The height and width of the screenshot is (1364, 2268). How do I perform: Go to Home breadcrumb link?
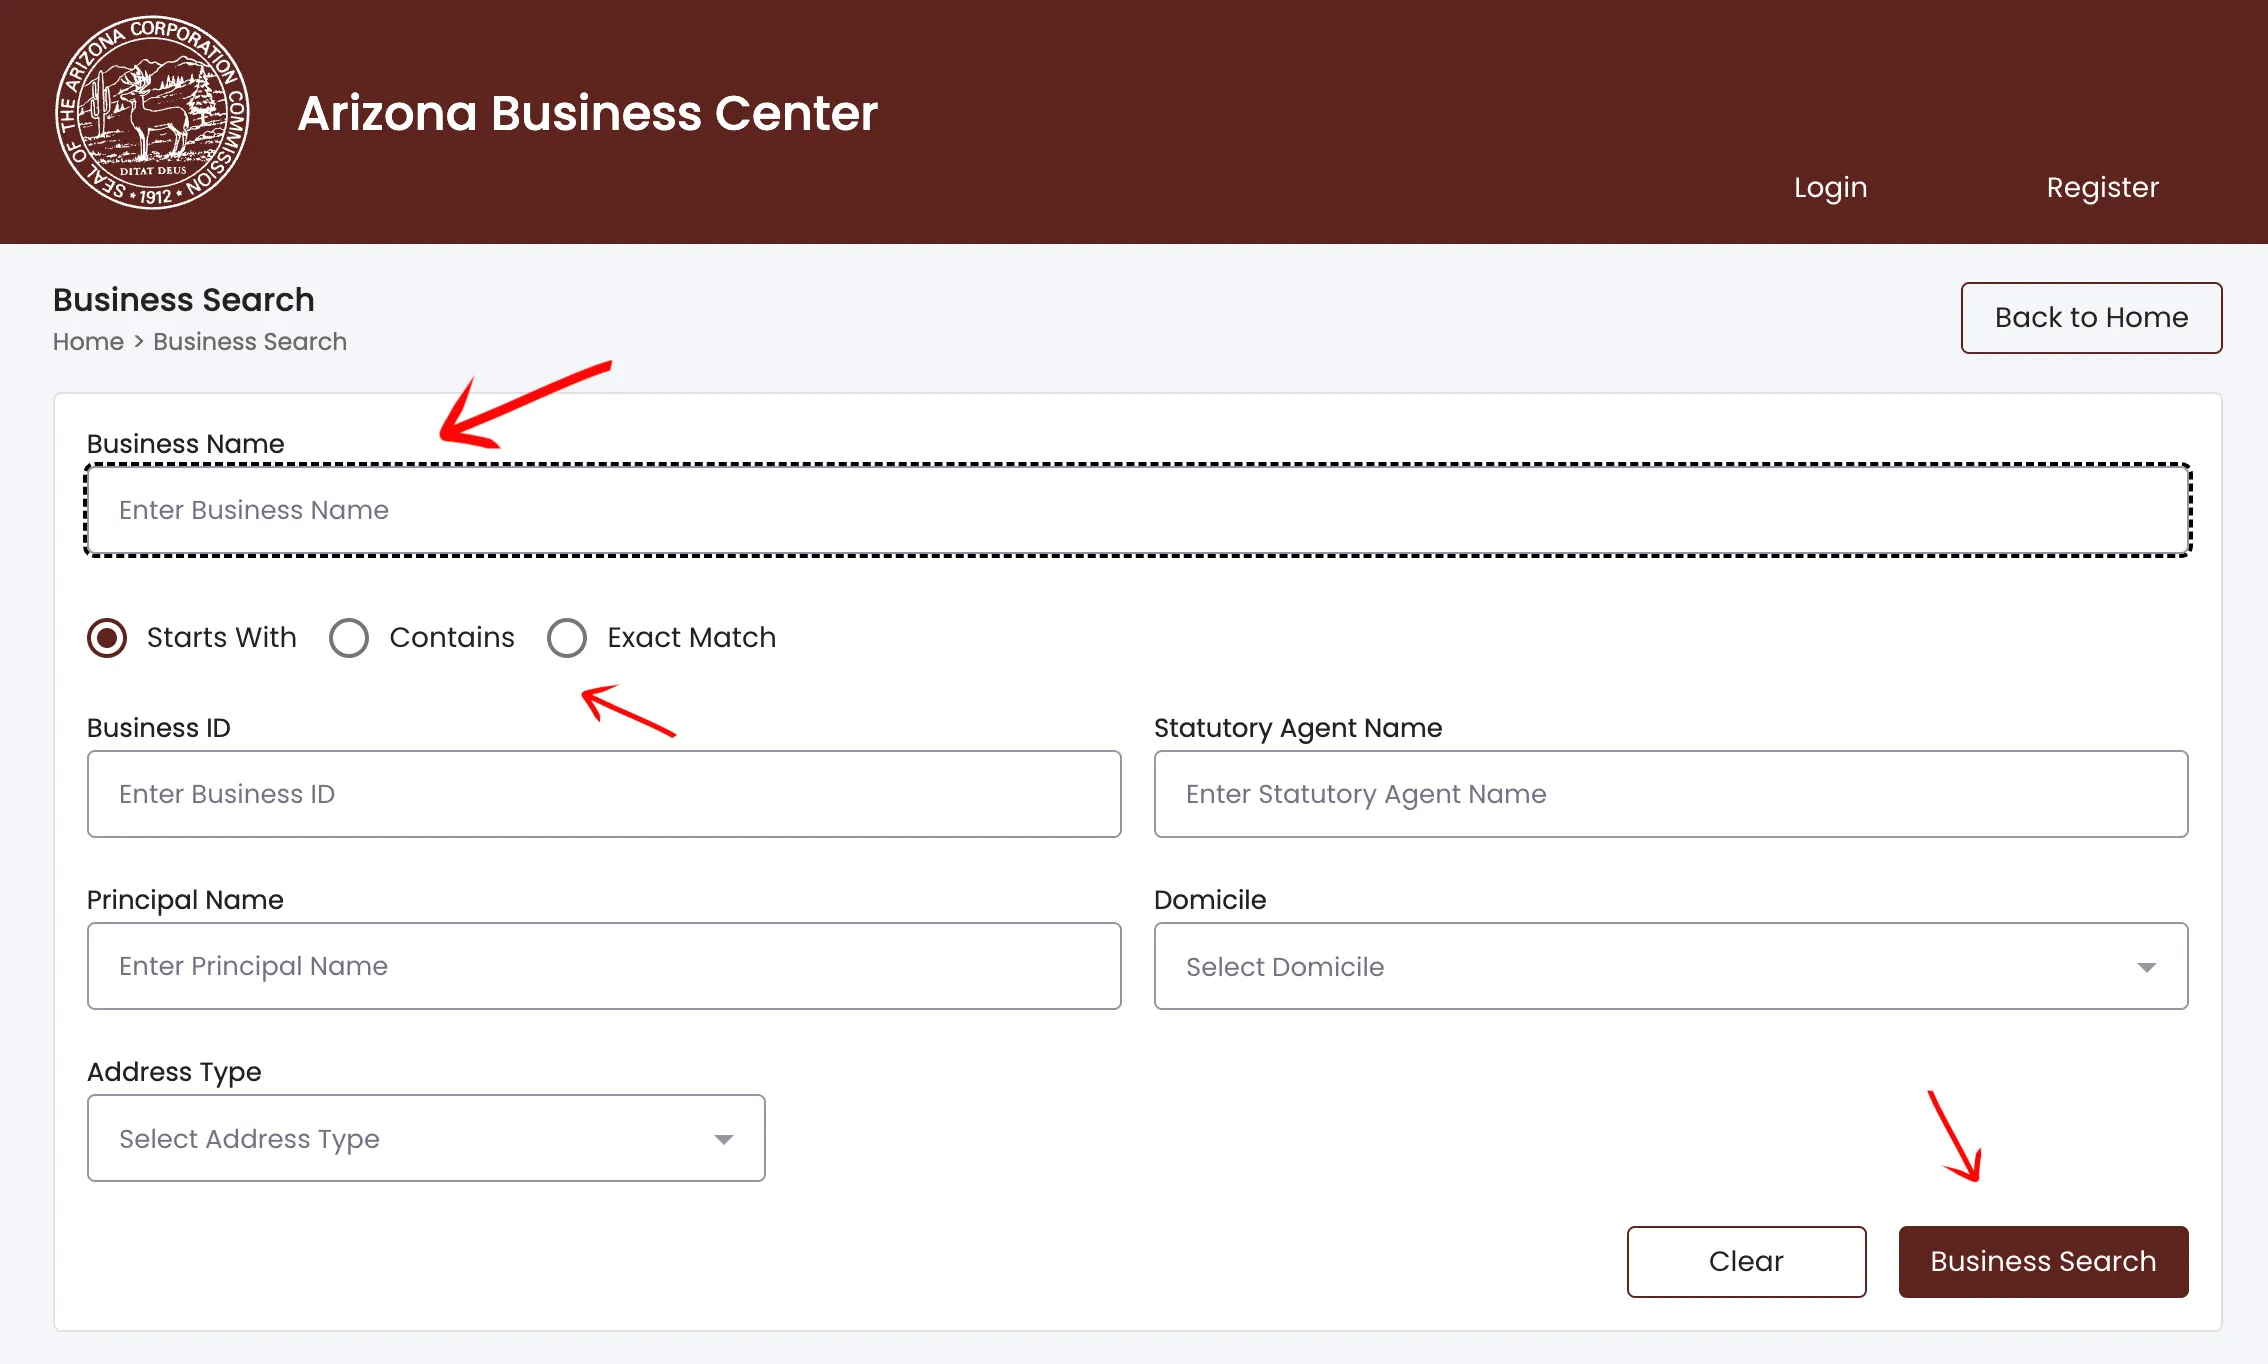(x=88, y=342)
